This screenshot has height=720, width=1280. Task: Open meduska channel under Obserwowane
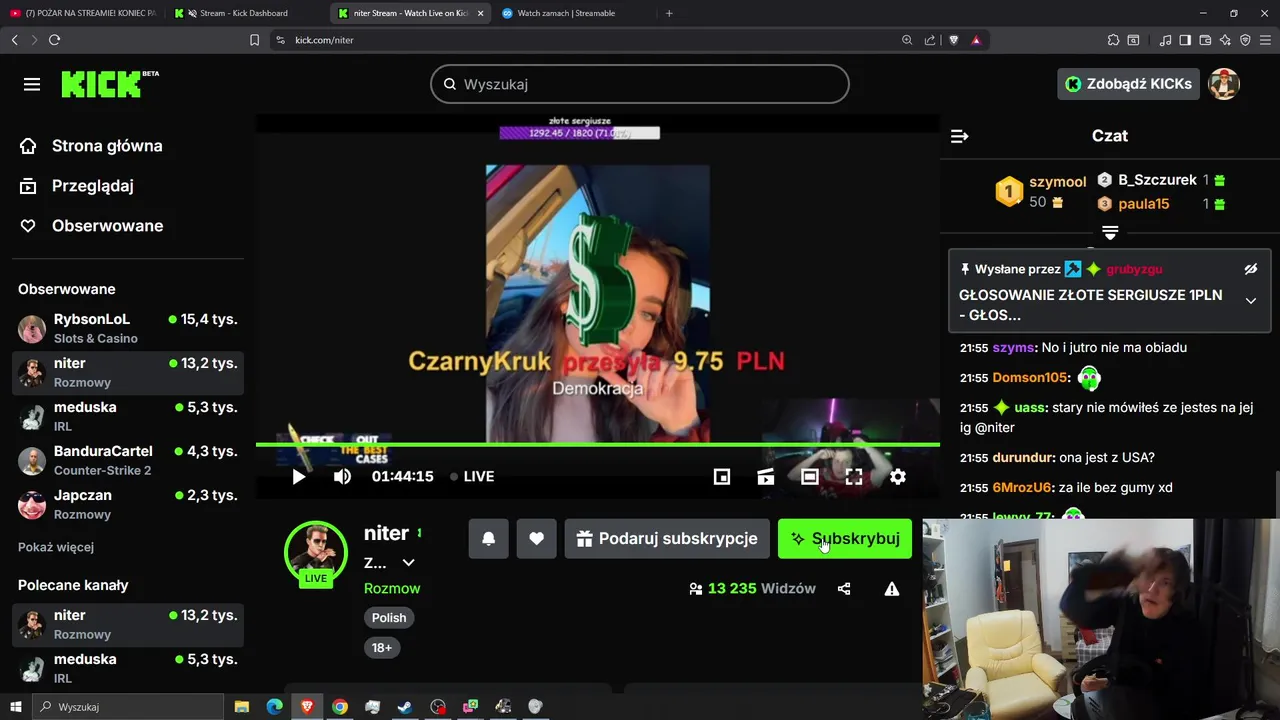pos(128,416)
